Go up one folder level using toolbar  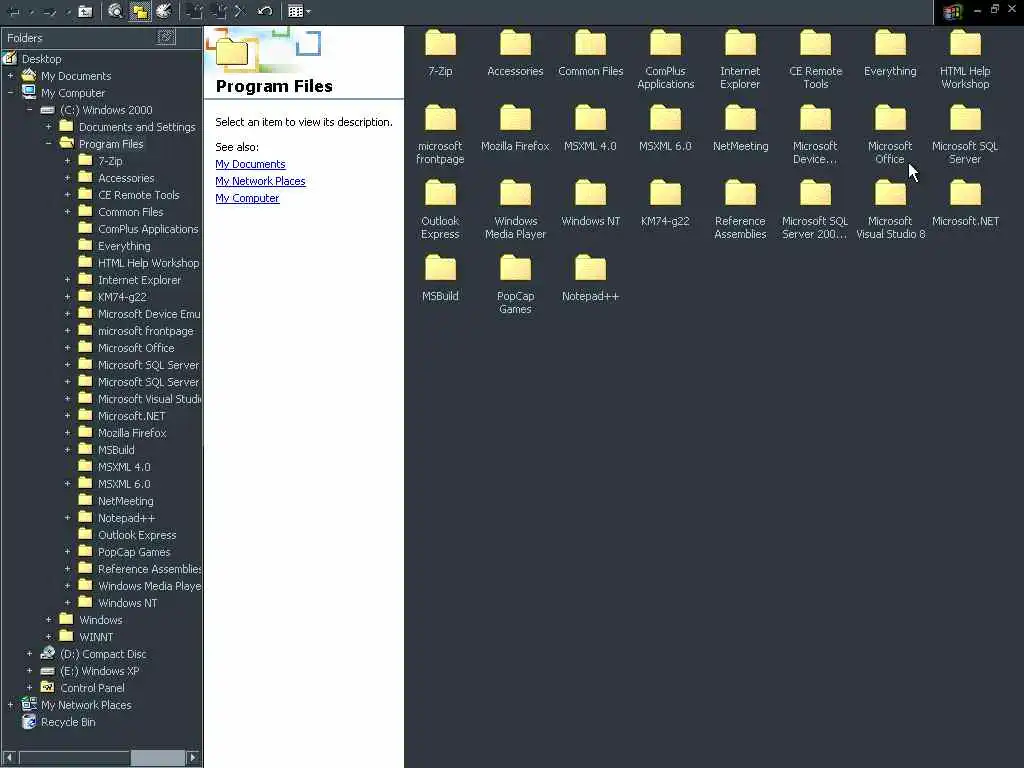[86, 11]
